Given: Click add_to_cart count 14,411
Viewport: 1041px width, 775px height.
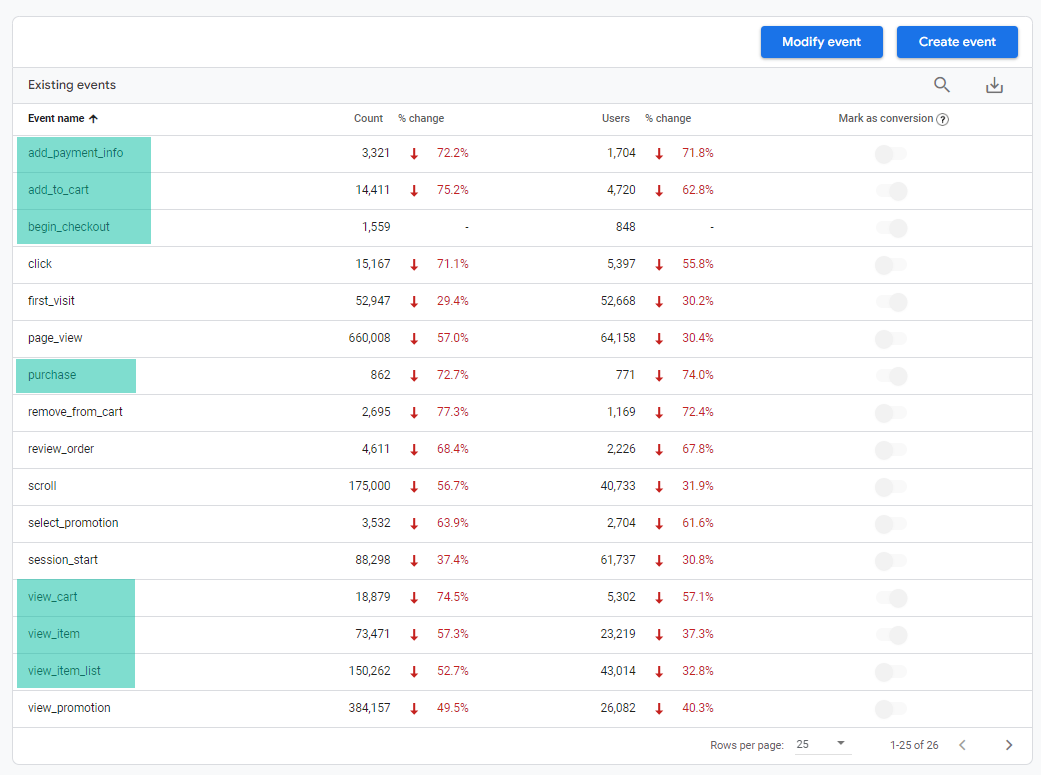Looking at the screenshot, I should click(372, 190).
